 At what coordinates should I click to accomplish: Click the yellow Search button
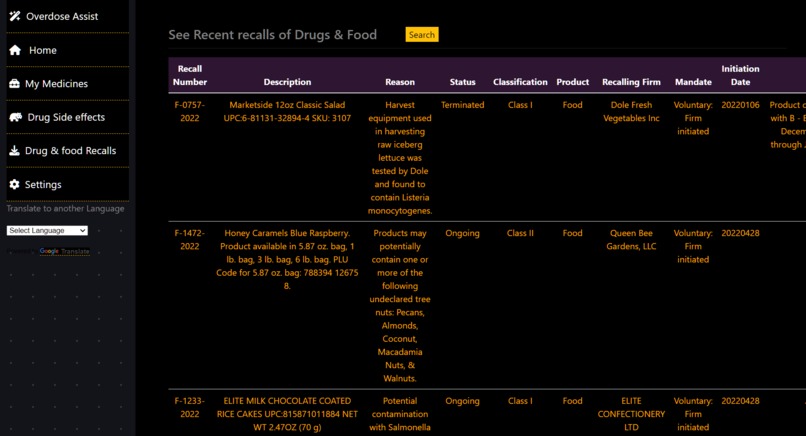(422, 34)
